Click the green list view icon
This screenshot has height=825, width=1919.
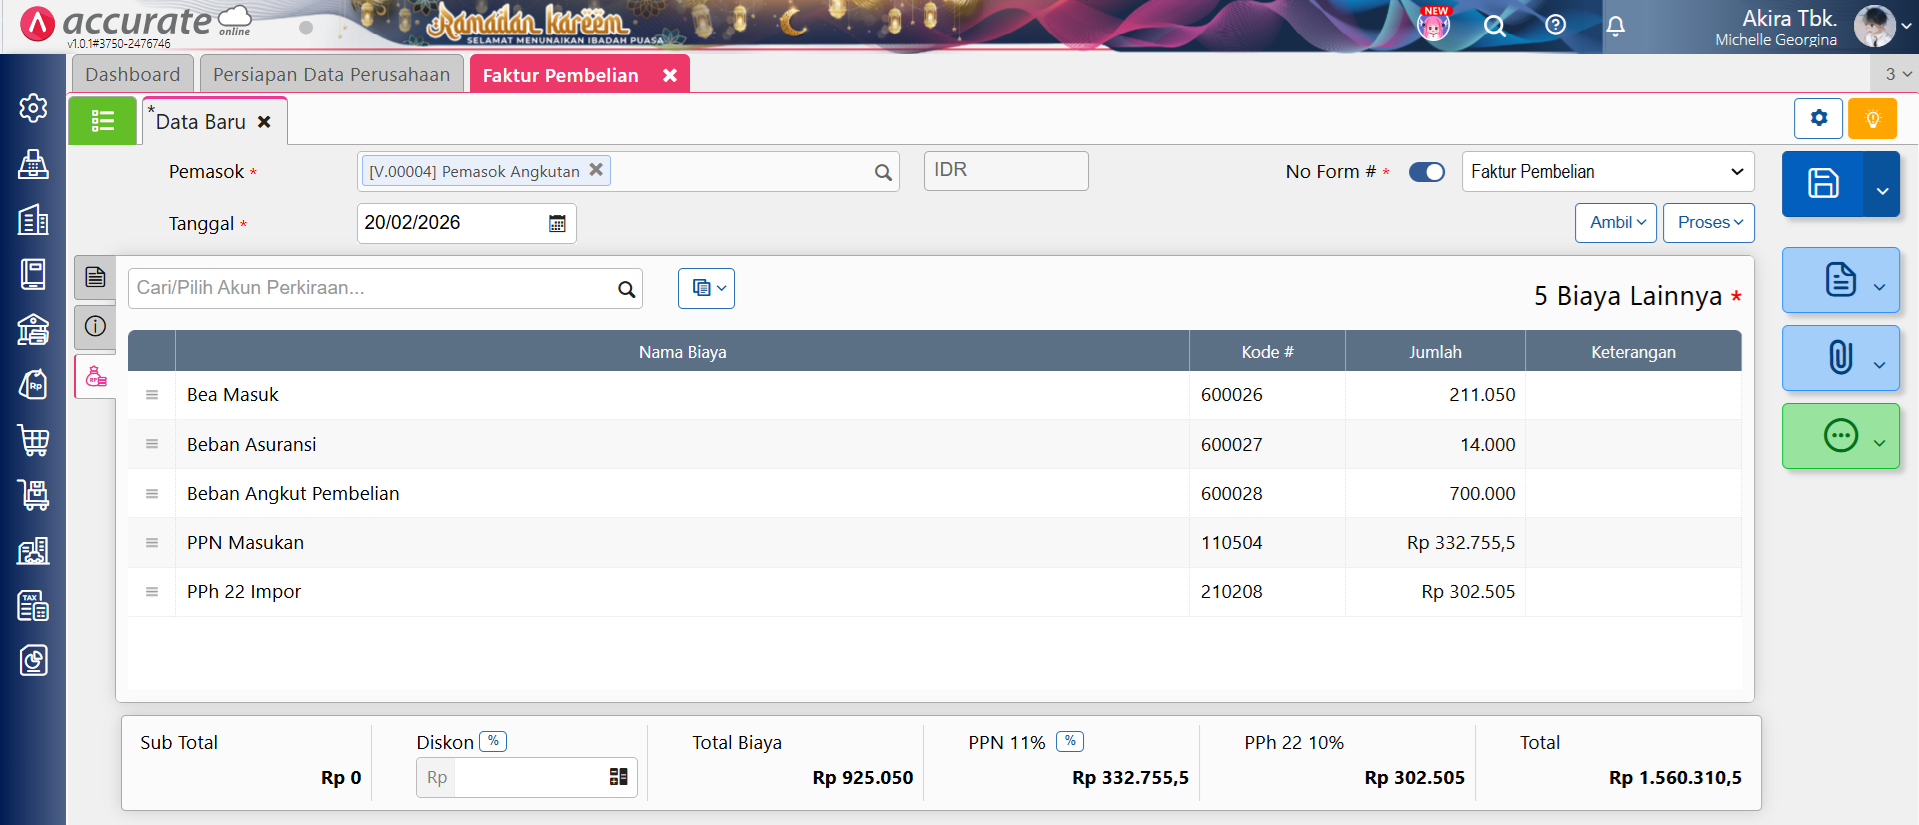(102, 121)
